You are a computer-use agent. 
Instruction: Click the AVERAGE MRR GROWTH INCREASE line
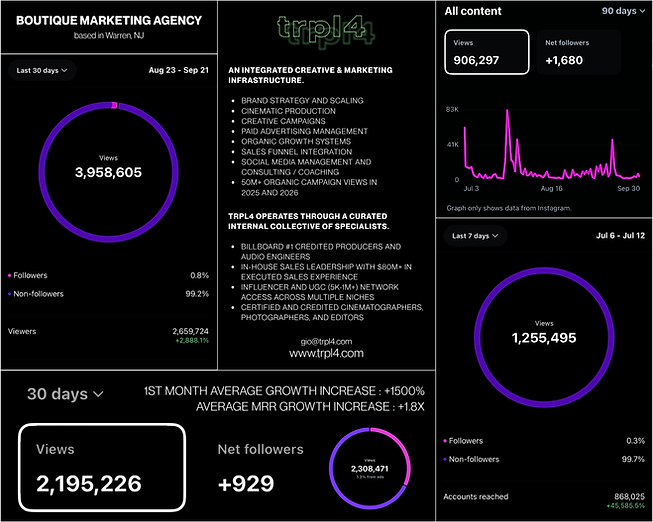pos(310,407)
